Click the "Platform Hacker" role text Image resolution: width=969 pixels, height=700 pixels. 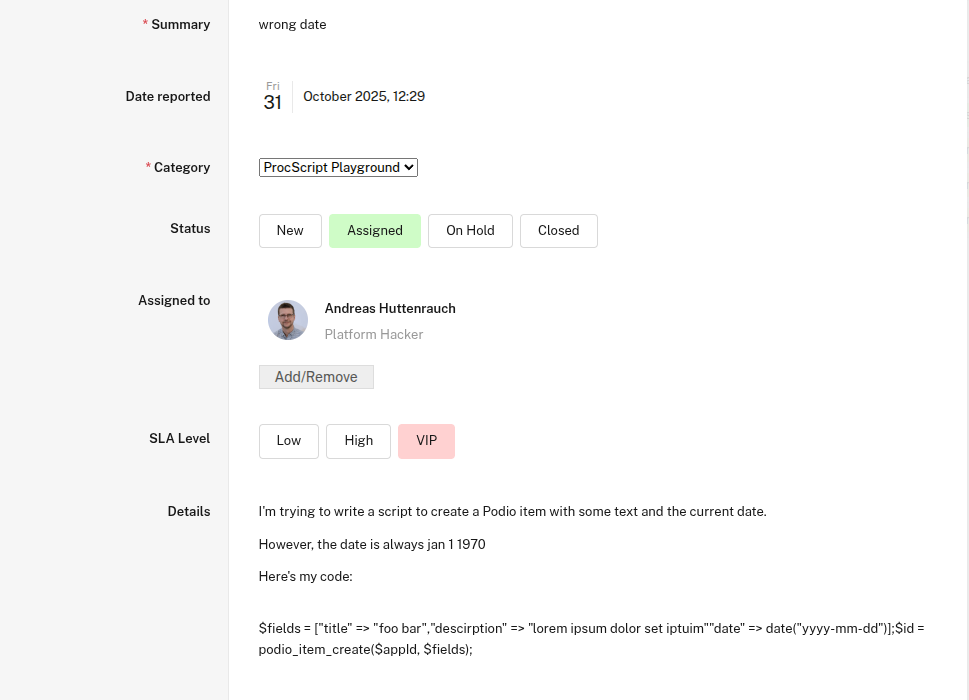click(374, 335)
